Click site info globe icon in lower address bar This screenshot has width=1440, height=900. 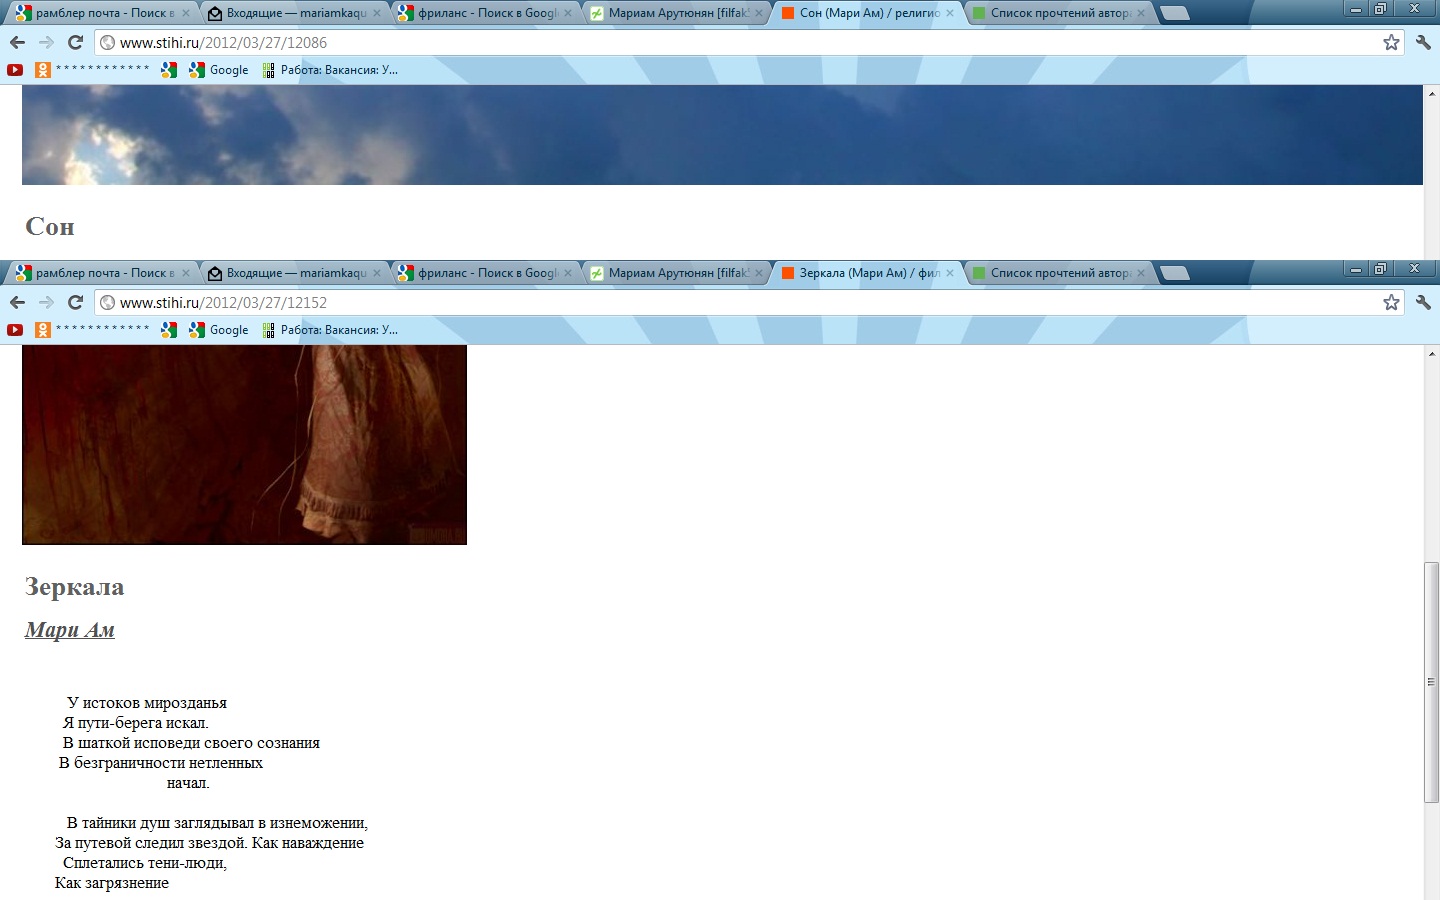pyautogui.click(x=108, y=302)
